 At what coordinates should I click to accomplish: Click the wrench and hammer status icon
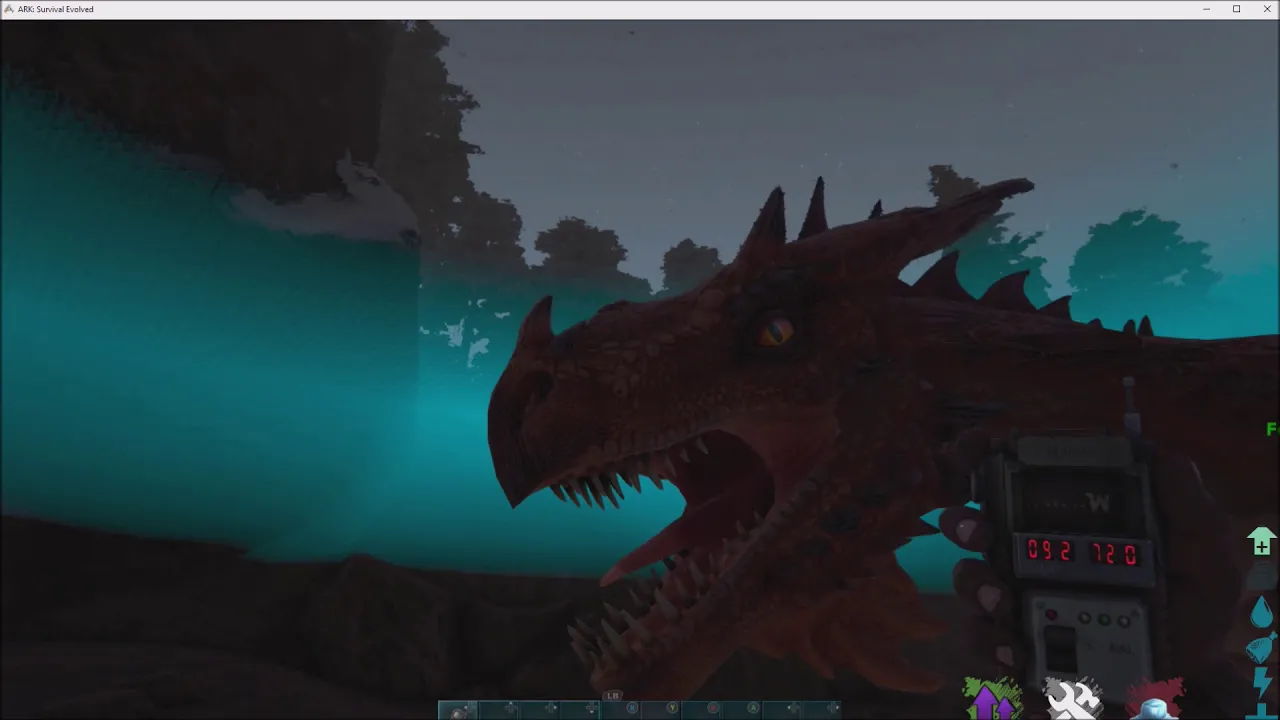1073,699
